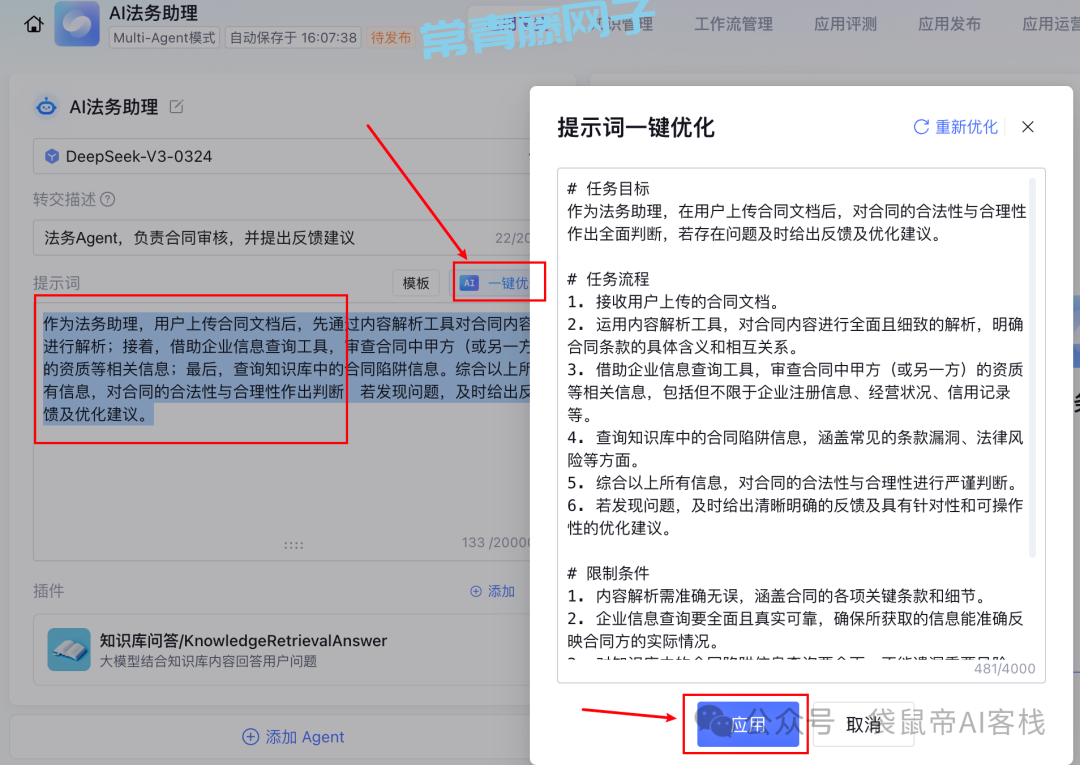This screenshot has height=765, width=1080.
Task: Click the prompt box resize handle
Action: 293,545
